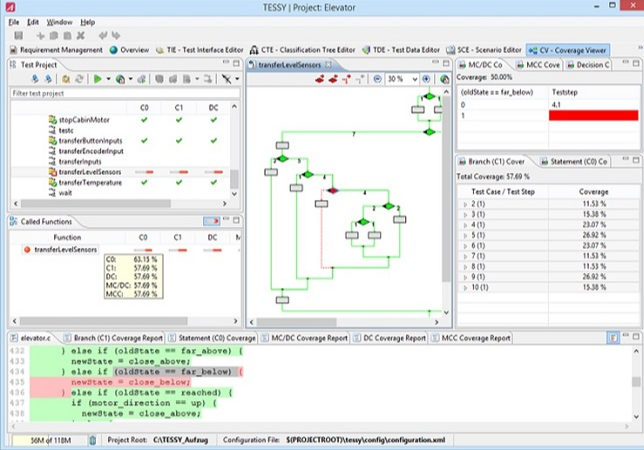Click the refresh icon in Test Project toolbar
Viewport: 644px width, 450px height.
tap(79, 79)
